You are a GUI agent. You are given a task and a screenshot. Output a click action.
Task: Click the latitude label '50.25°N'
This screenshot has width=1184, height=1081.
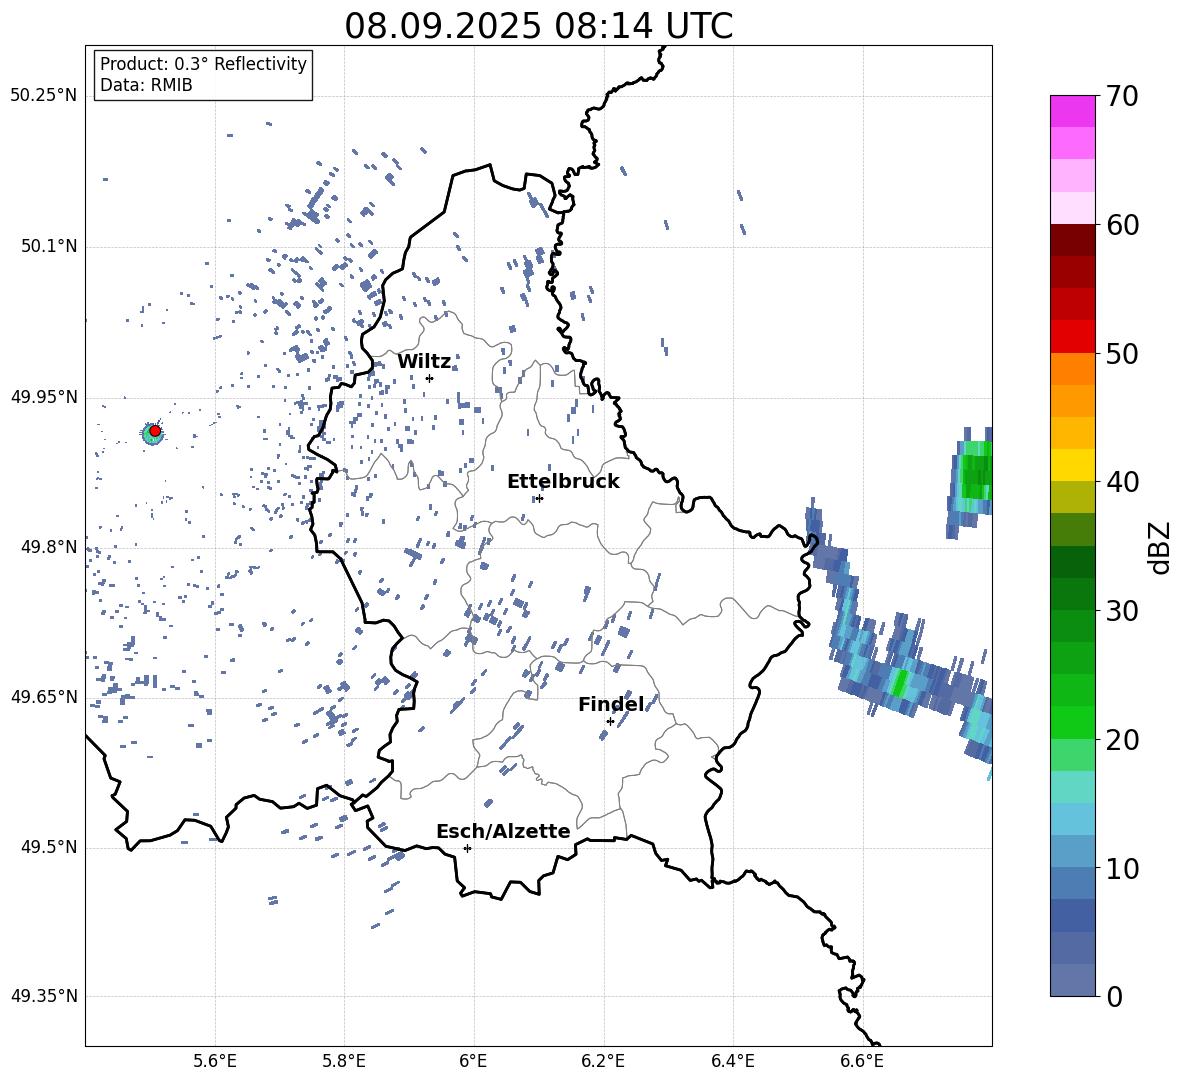click(44, 96)
